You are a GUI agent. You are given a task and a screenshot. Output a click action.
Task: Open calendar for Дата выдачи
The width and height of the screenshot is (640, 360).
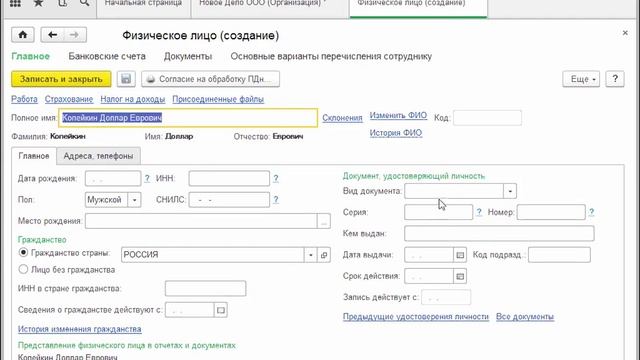tap(460, 255)
